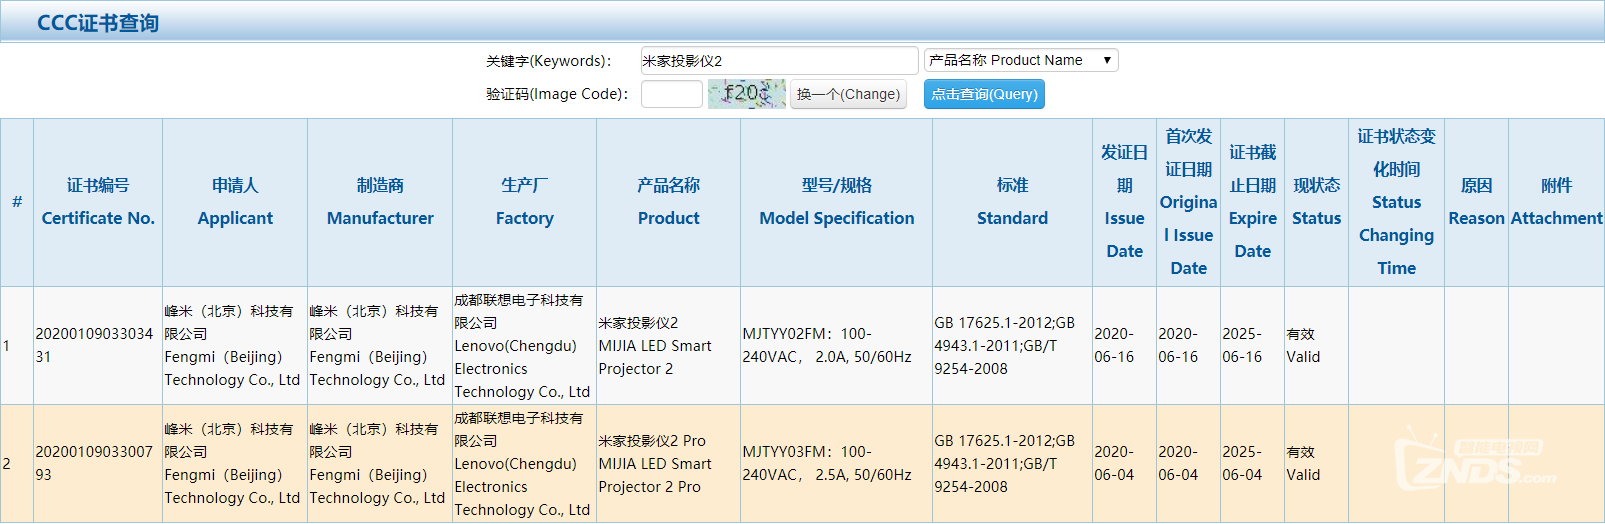Click expire date 2025-06-04
1605x524 pixels.
tap(1242, 463)
